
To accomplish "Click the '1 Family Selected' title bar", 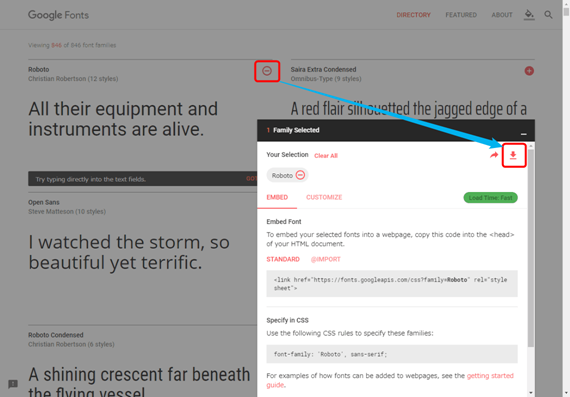I will pos(396,130).
